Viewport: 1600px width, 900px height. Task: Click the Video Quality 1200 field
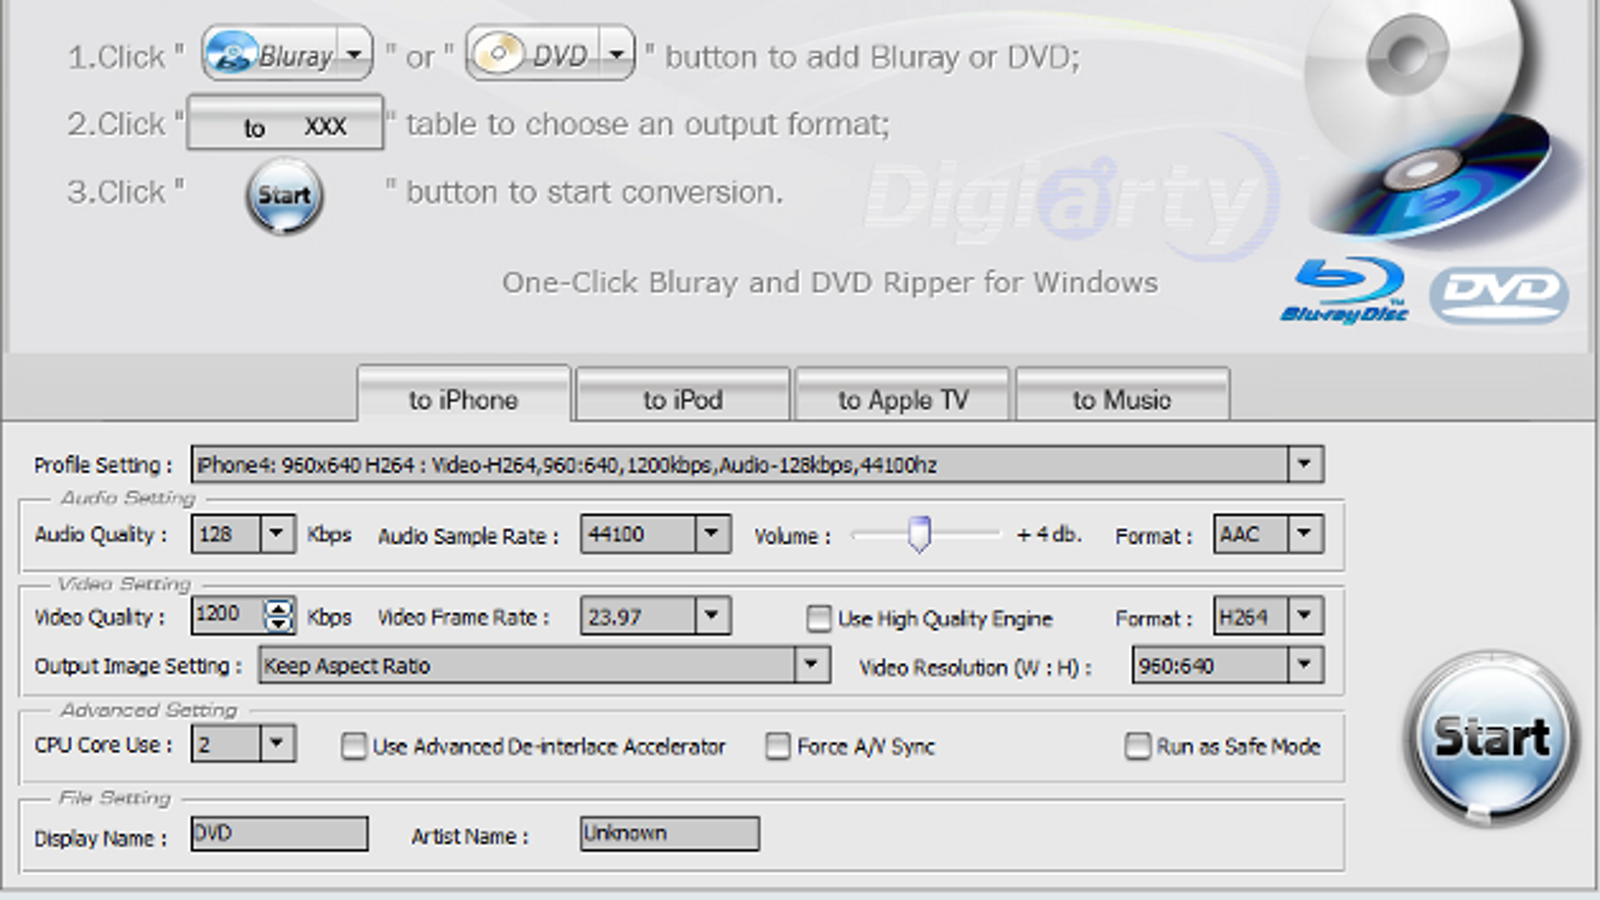click(x=227, y=615)
